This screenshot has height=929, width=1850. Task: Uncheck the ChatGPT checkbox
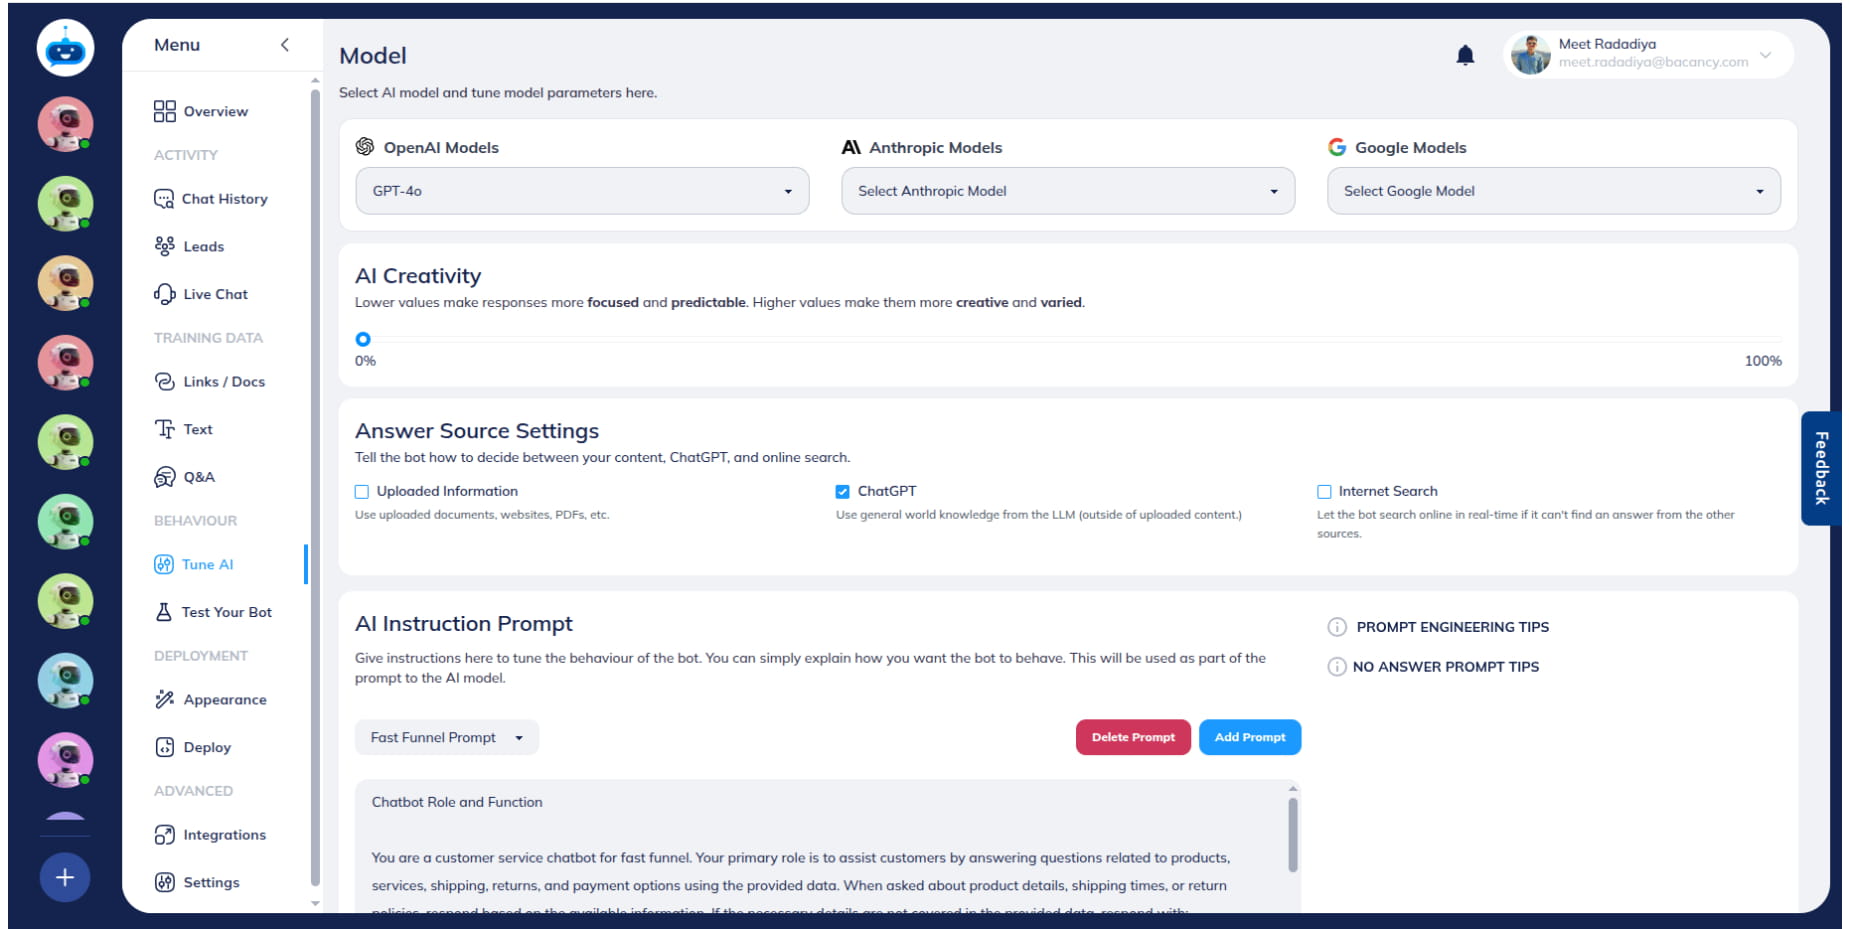click(842, 492)
